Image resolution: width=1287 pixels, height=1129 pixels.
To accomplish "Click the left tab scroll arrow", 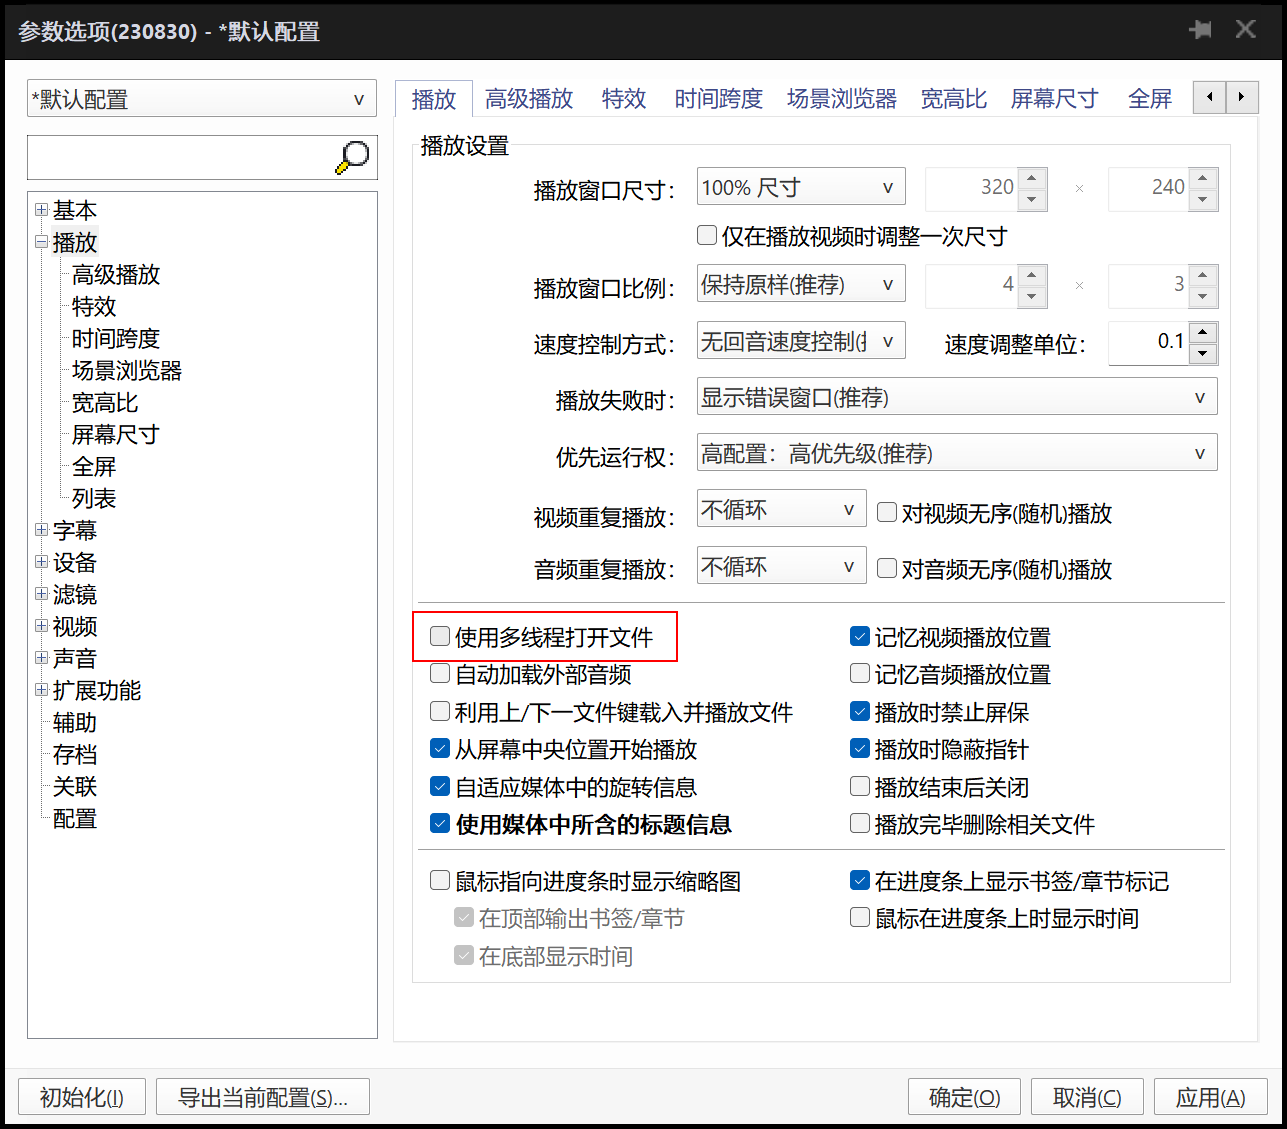I will click(x=1209, y=97).
